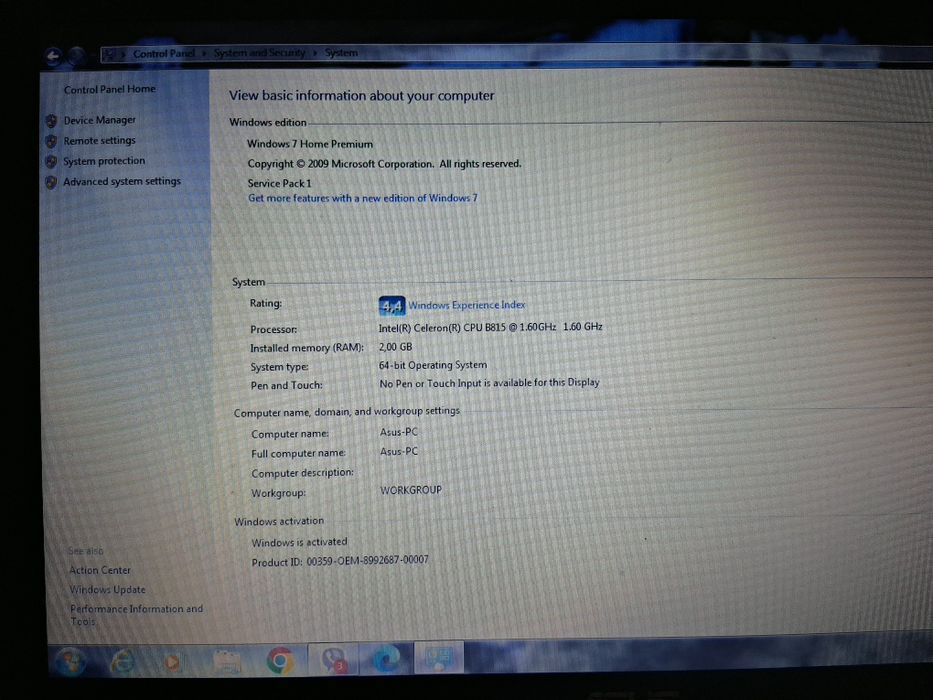Go to the System and Security breadcrumb
This screenshot has width=933, height=700.
point(259,53)
